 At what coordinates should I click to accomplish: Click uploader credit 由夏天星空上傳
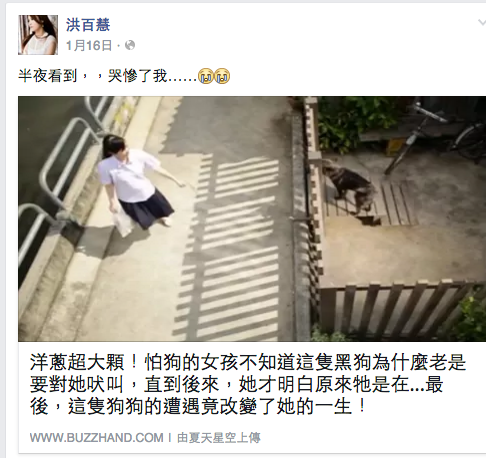(x=219, y=437)
